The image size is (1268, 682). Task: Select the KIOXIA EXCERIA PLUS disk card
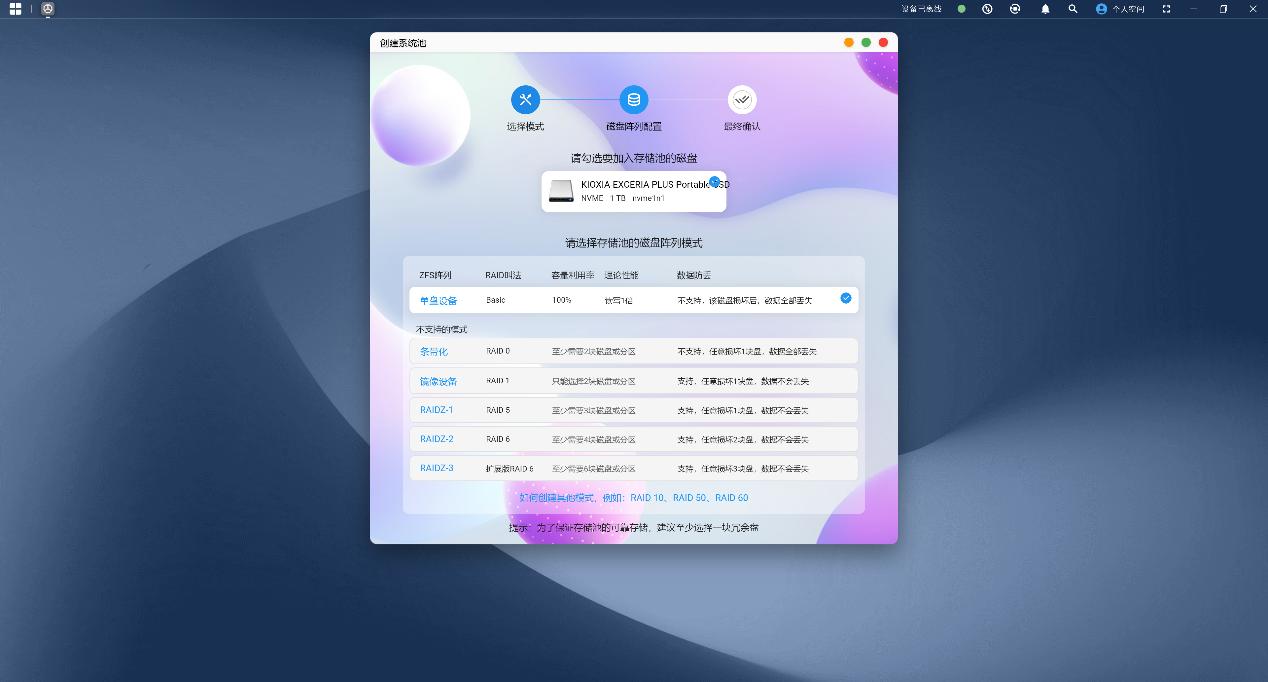(634, 191)
